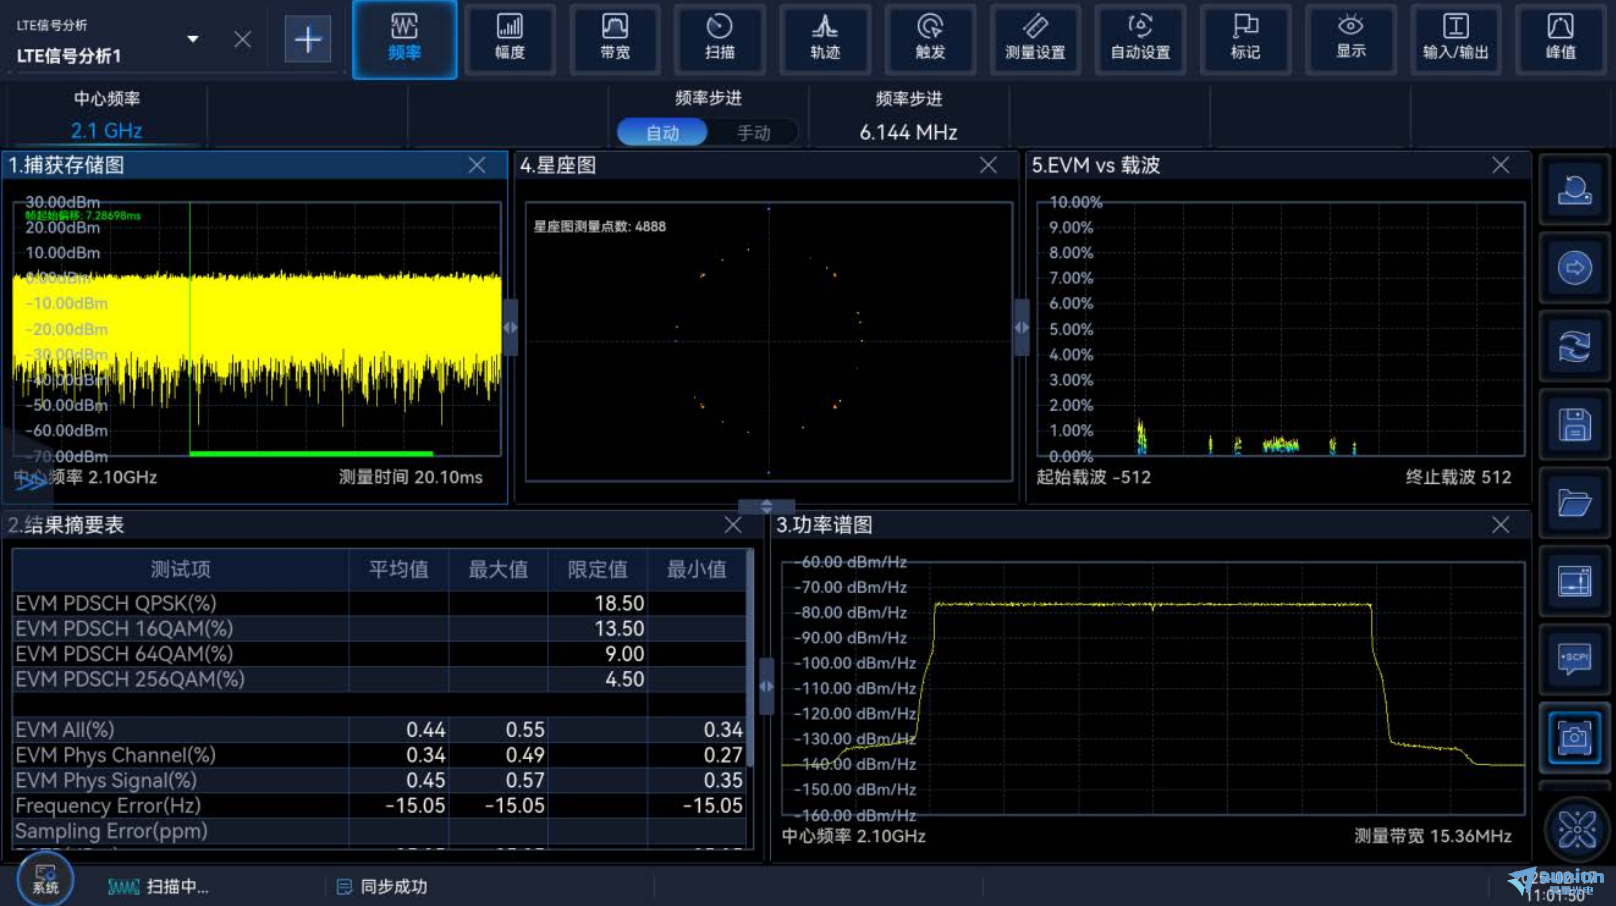Select the 限定值 column header
This screenshot has width=1616, height=906.
click(597, 569)
